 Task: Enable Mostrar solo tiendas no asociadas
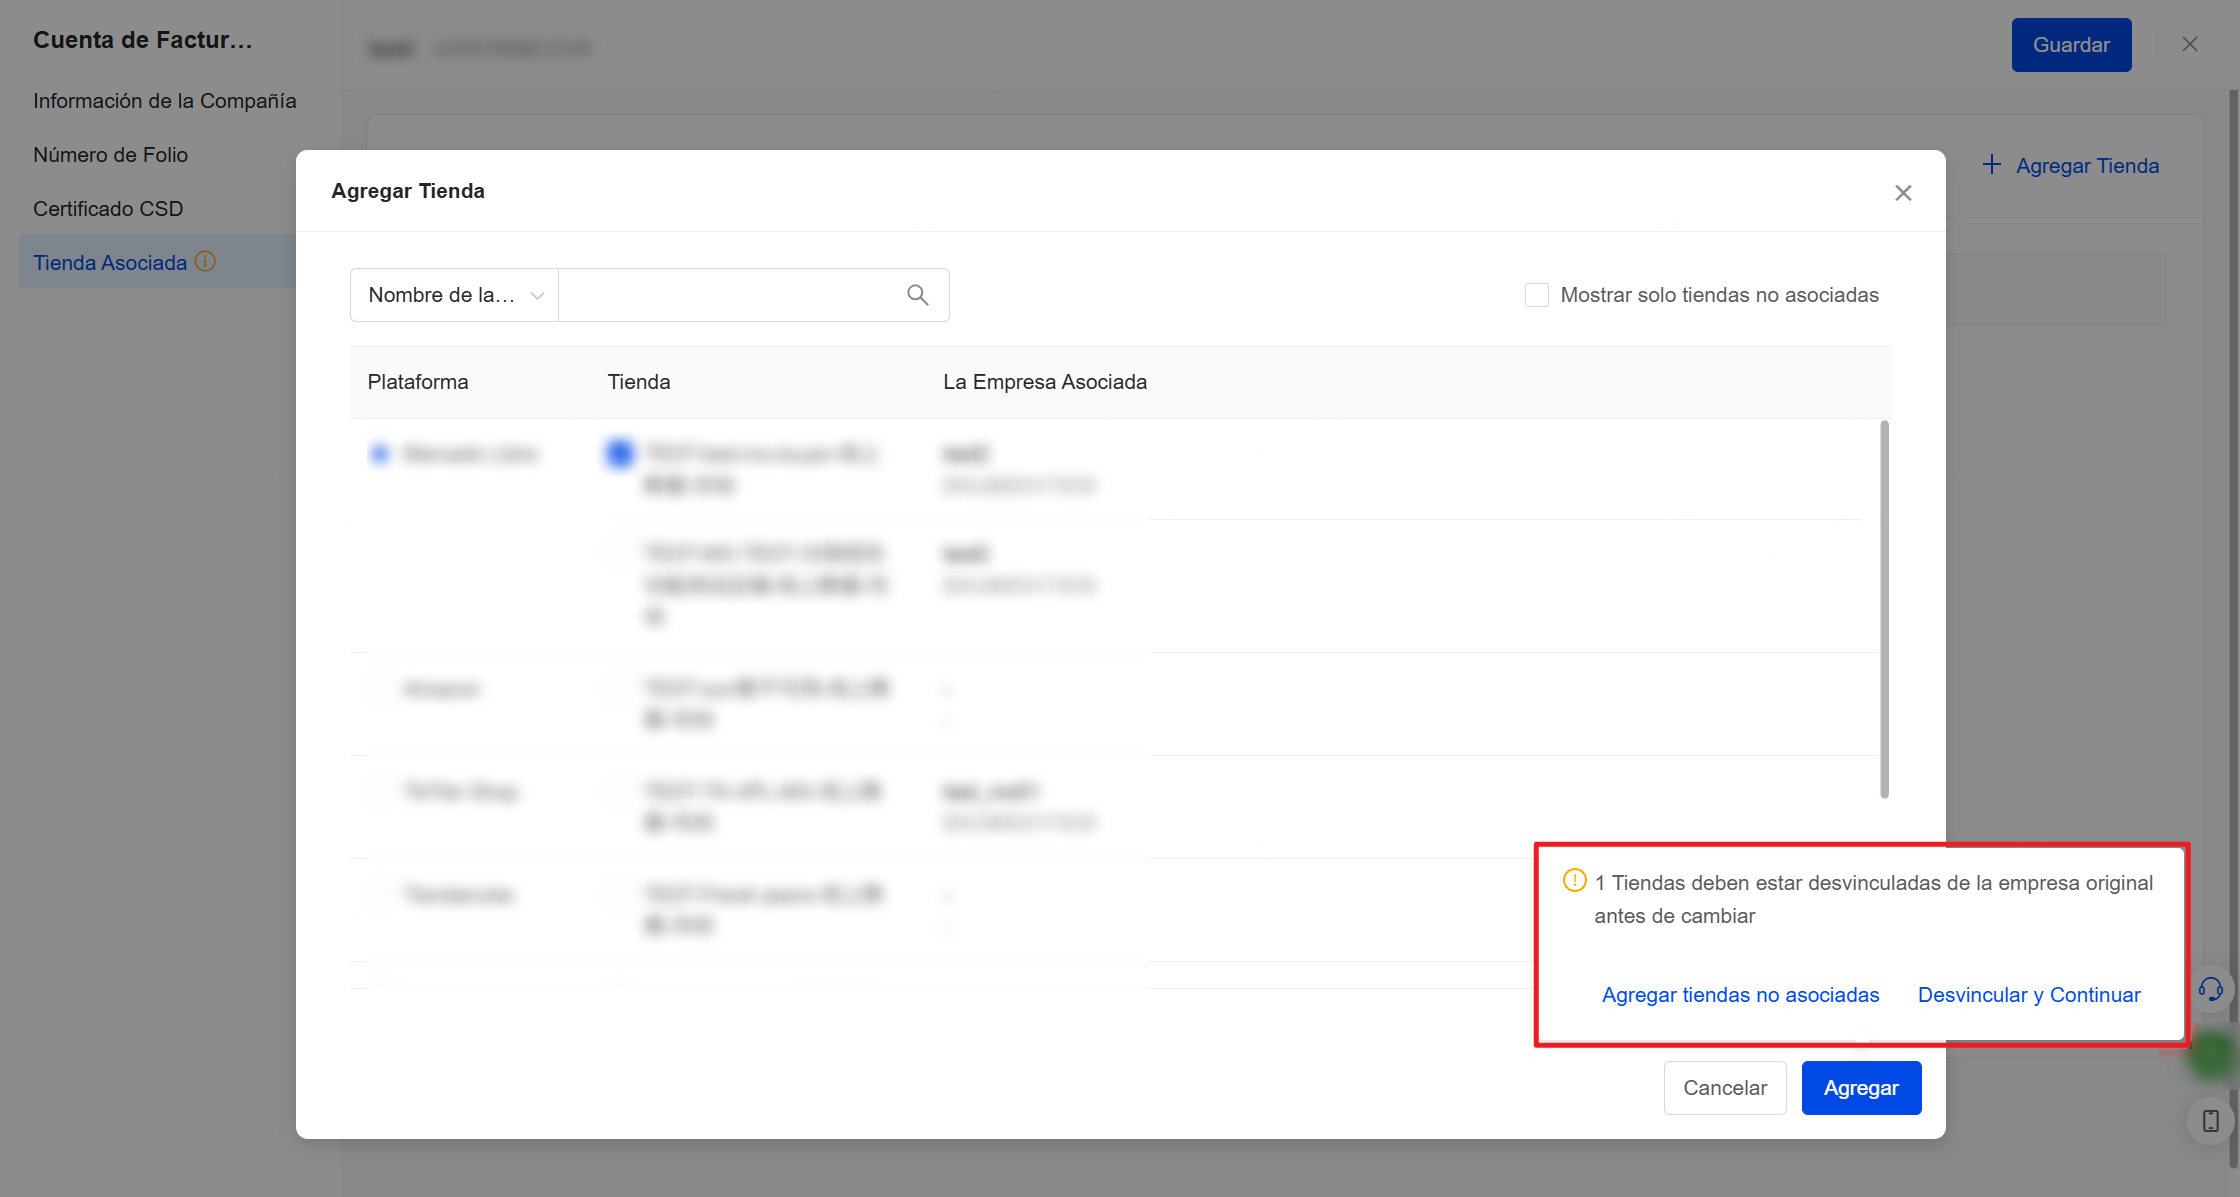(x=1536, y=295)
